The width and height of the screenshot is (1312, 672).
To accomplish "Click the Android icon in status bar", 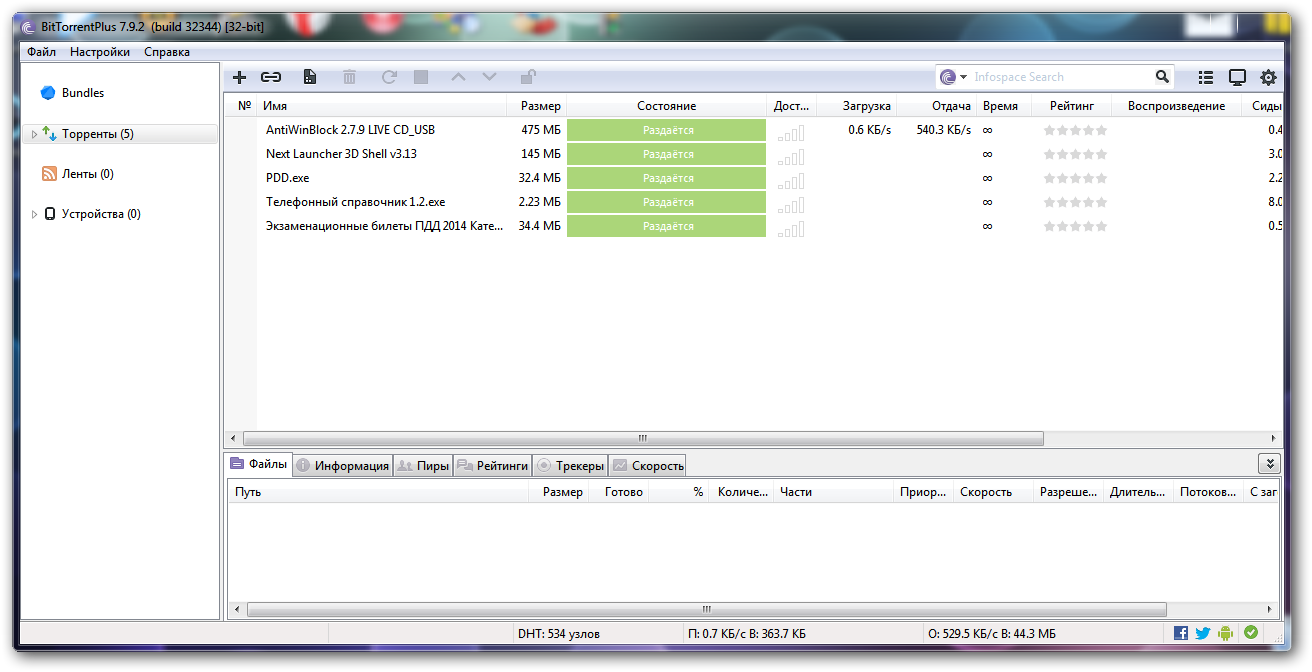I will [x=1226, y=633].
